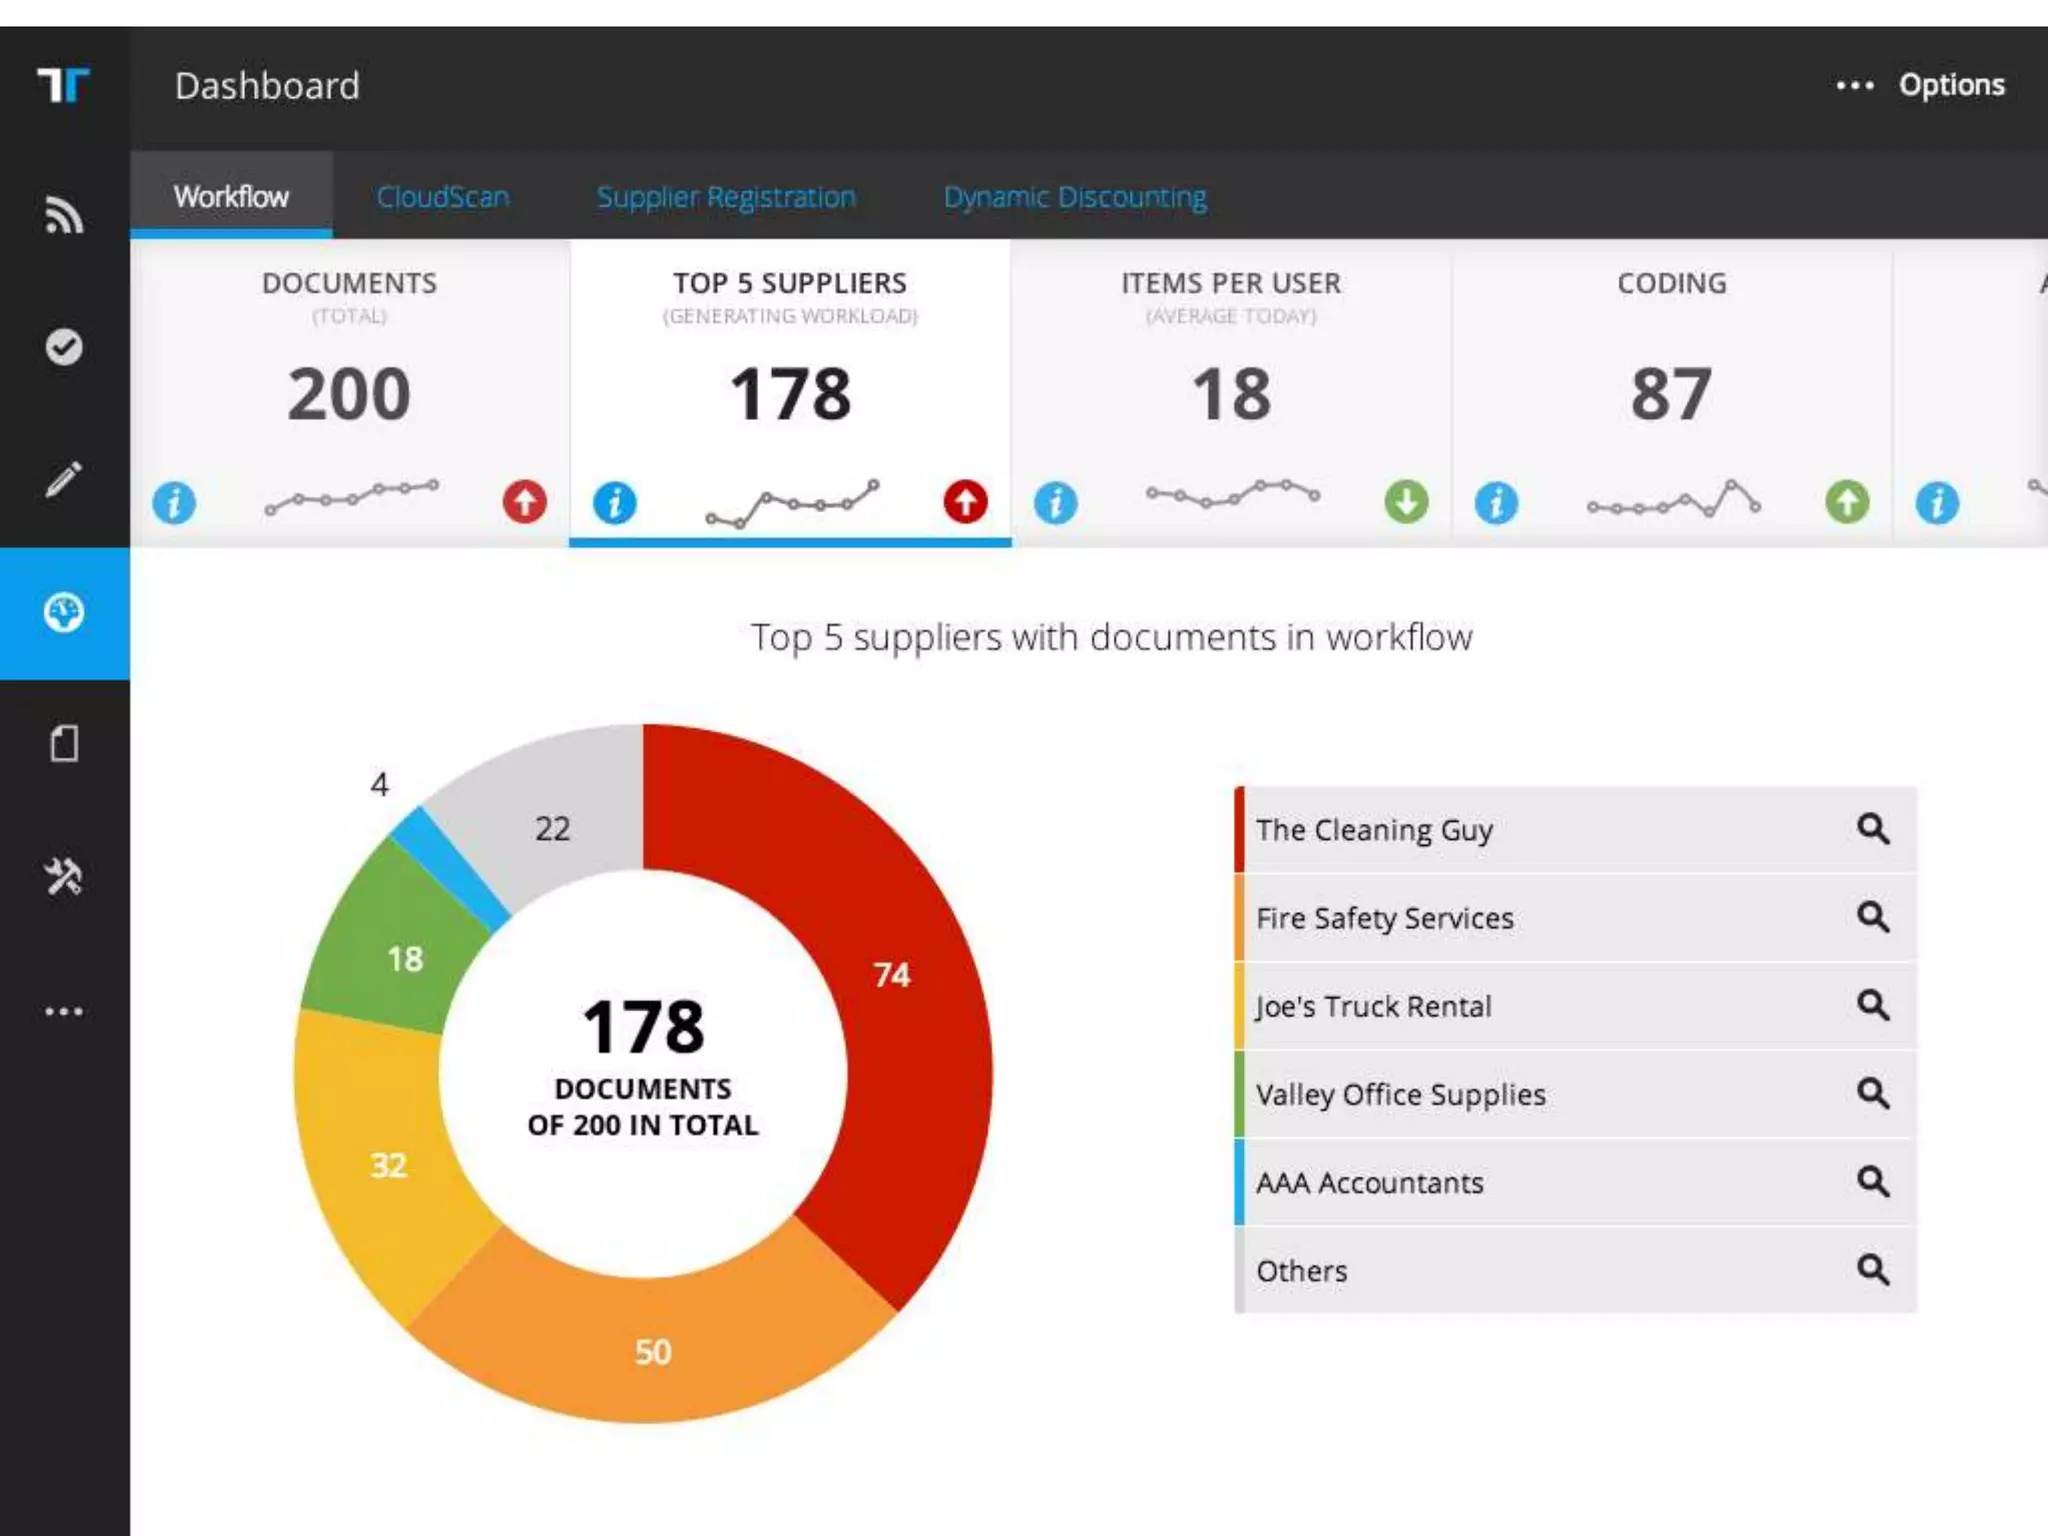Open the feed icon in sidebar
The height and width of the screenshot is (1536, 2048).
[x=64, y=215]
